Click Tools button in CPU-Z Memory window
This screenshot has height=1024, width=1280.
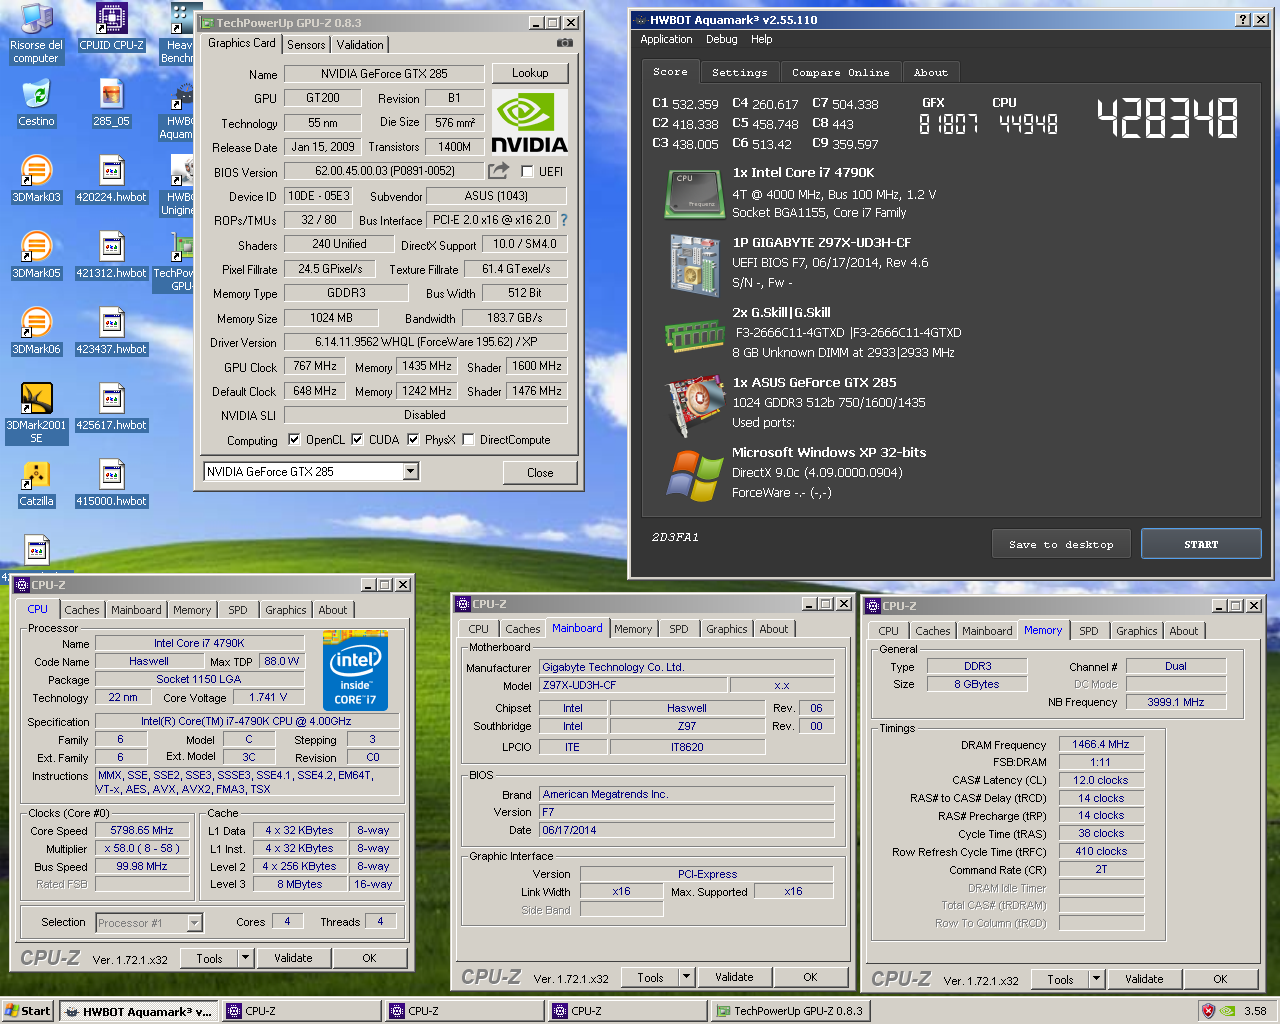point(1060,979)
